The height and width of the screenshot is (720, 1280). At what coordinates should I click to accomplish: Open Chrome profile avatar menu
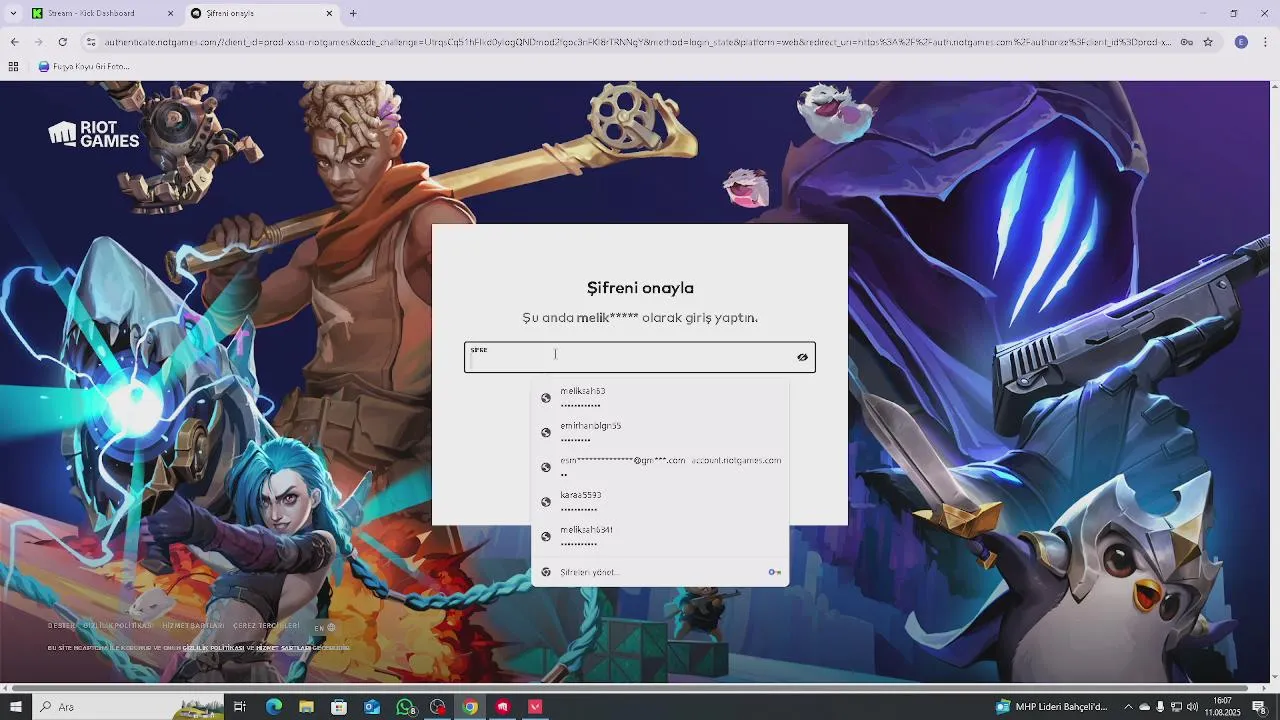coord(1241,42)
